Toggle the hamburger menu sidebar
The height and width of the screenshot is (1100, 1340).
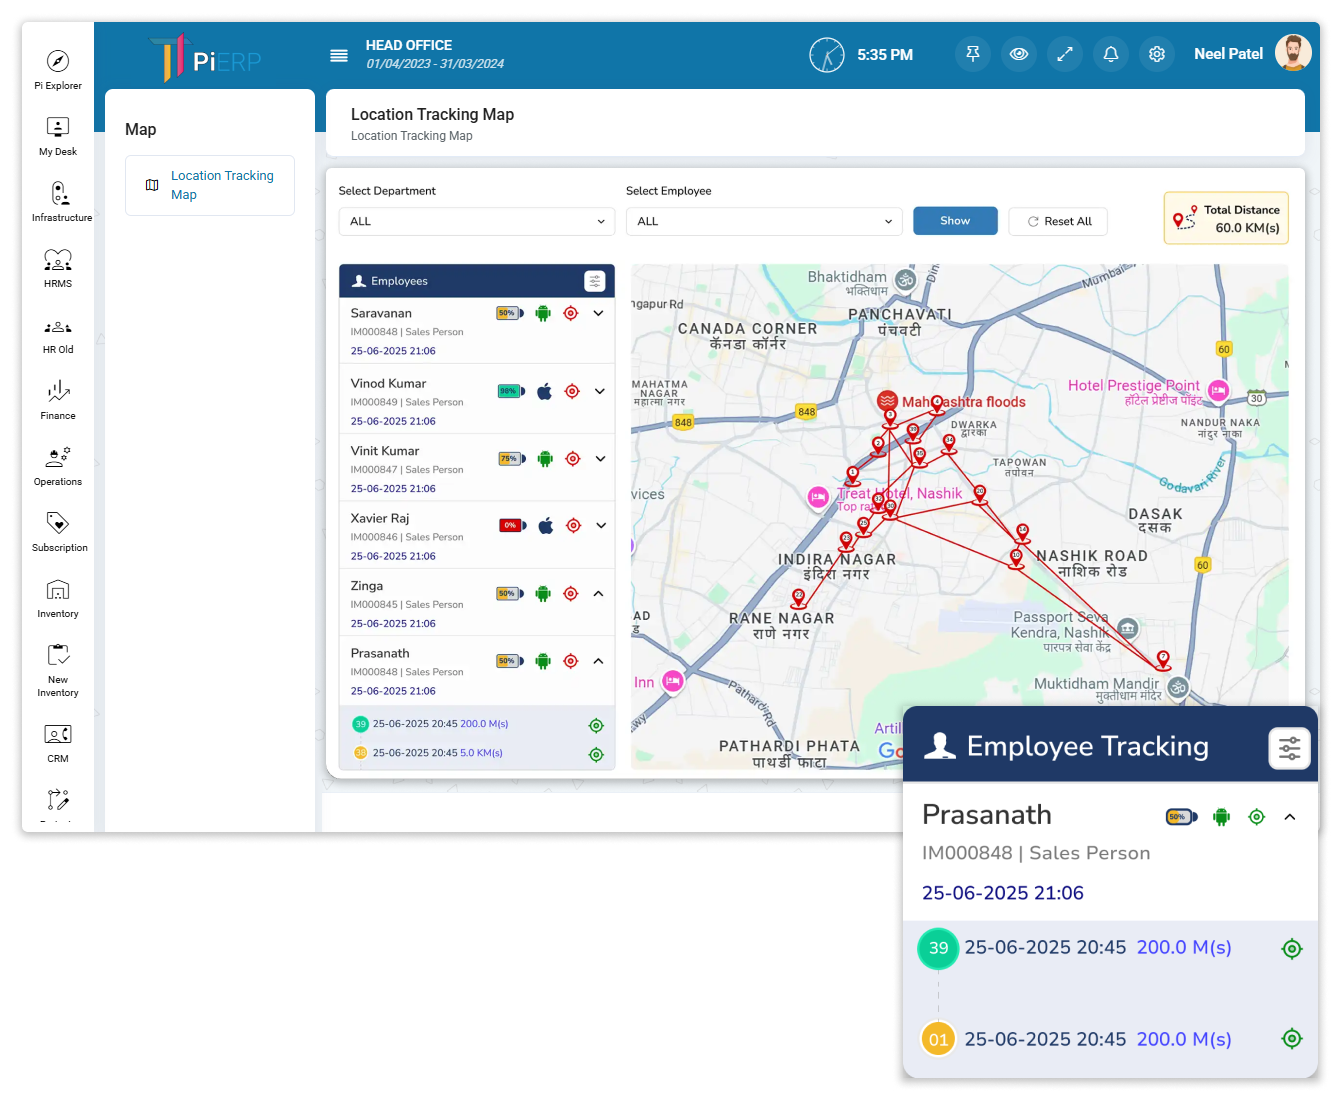click(339, 55)
